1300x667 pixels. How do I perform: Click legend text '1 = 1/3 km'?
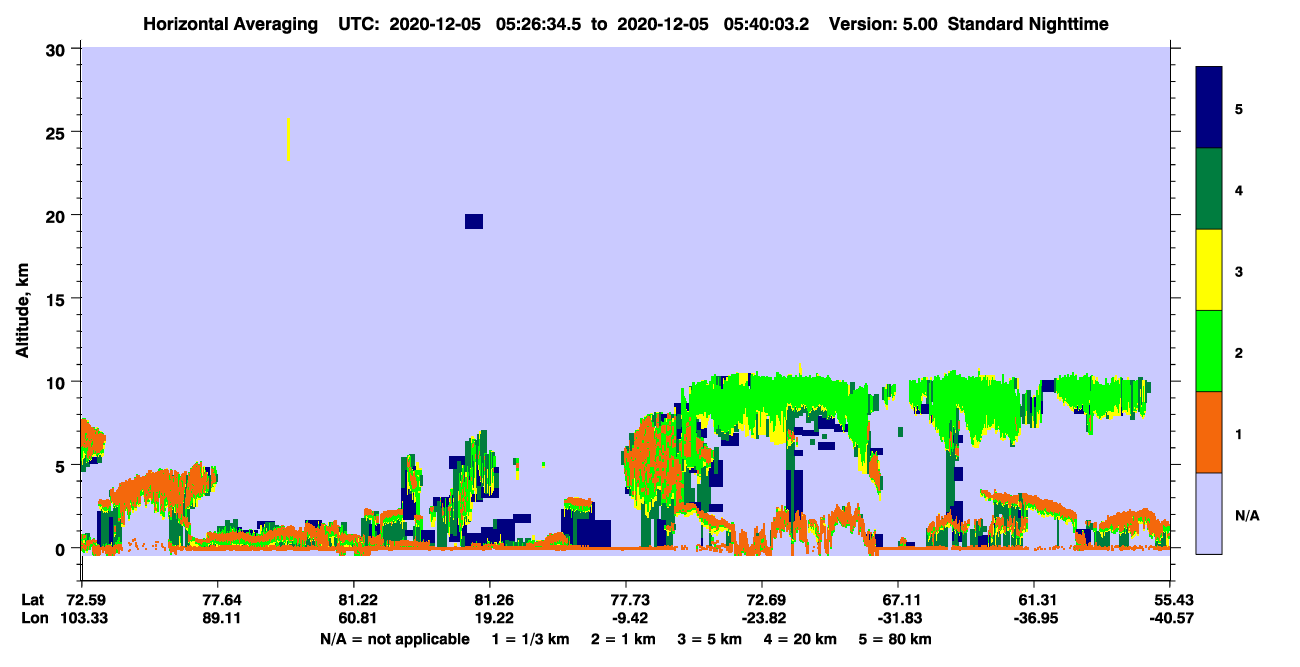coord(531,639)
